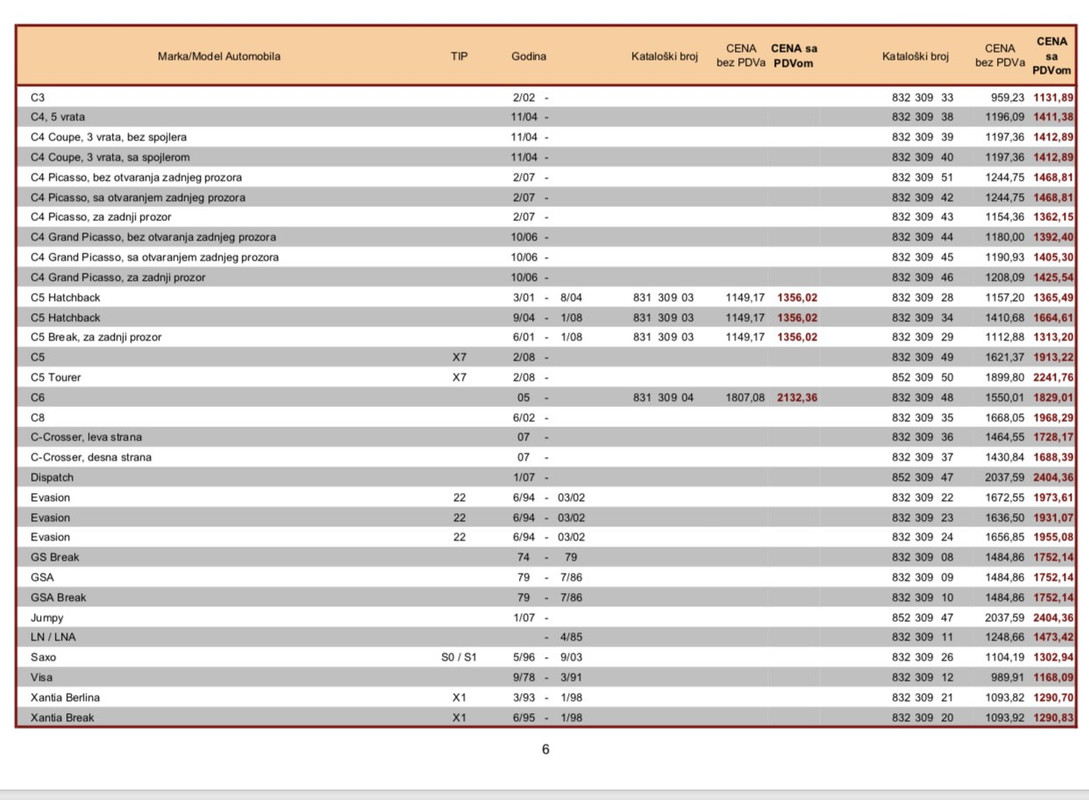
Task: Click price '1131,89' with VAT
Action: point(1053,97)
